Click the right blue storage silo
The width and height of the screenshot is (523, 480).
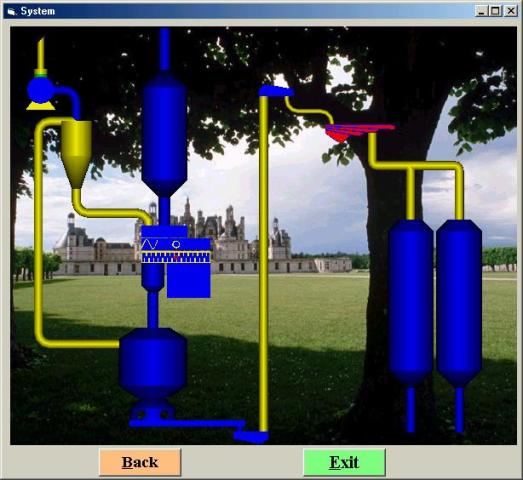459,303
